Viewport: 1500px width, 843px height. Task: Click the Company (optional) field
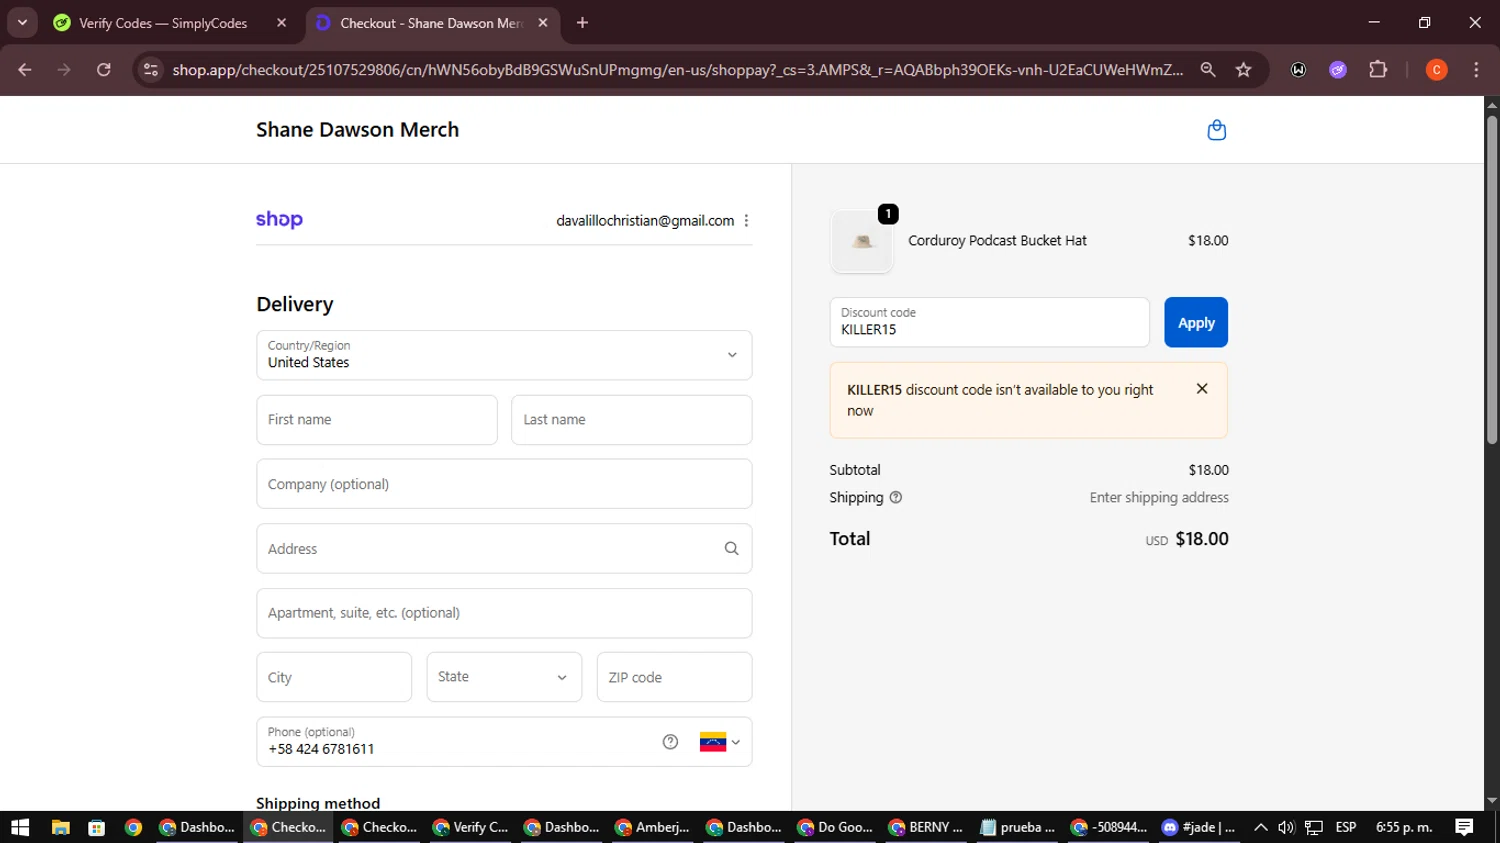pos(504,484)
